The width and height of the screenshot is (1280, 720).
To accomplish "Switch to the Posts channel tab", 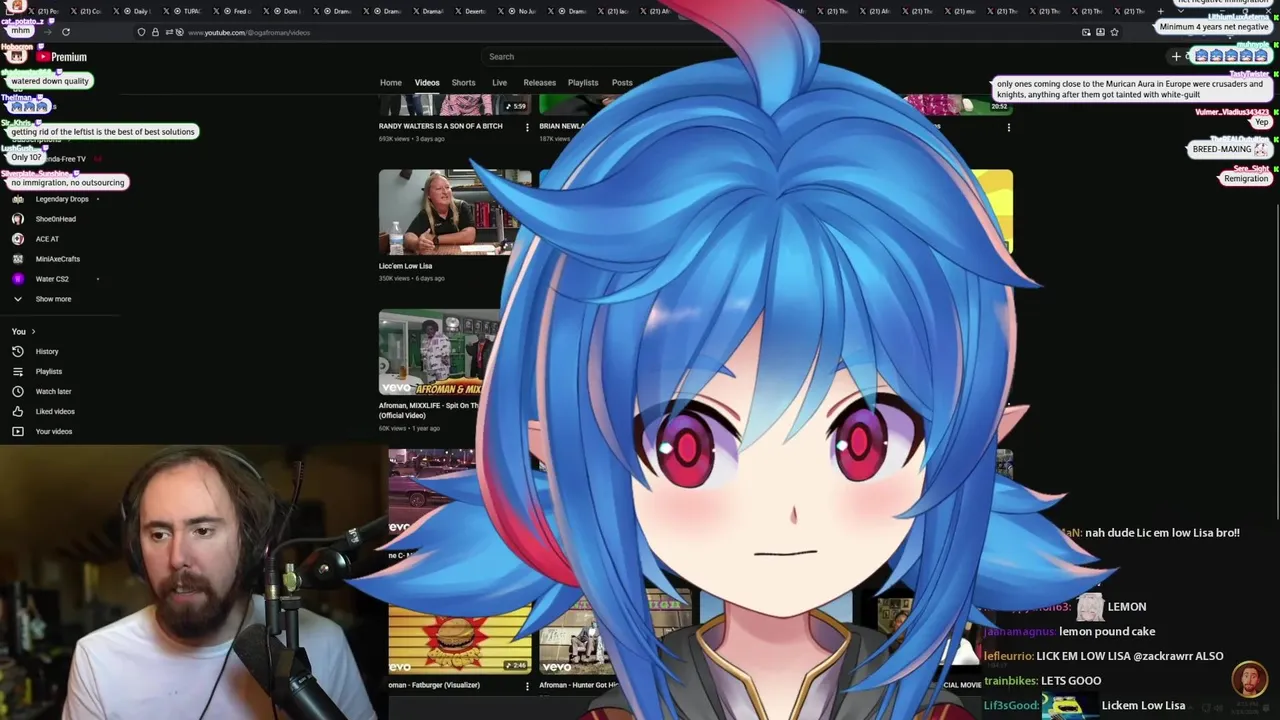I will 622,83.
